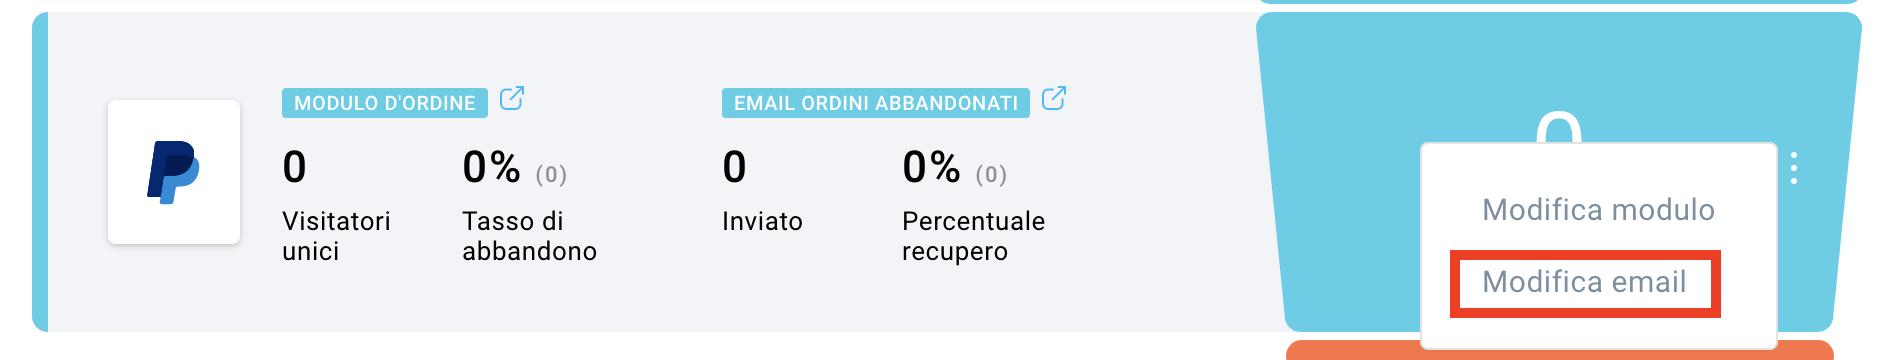Click the 0% value above Tasso di abbandono
1890x360 pixels.
point(491,167)
